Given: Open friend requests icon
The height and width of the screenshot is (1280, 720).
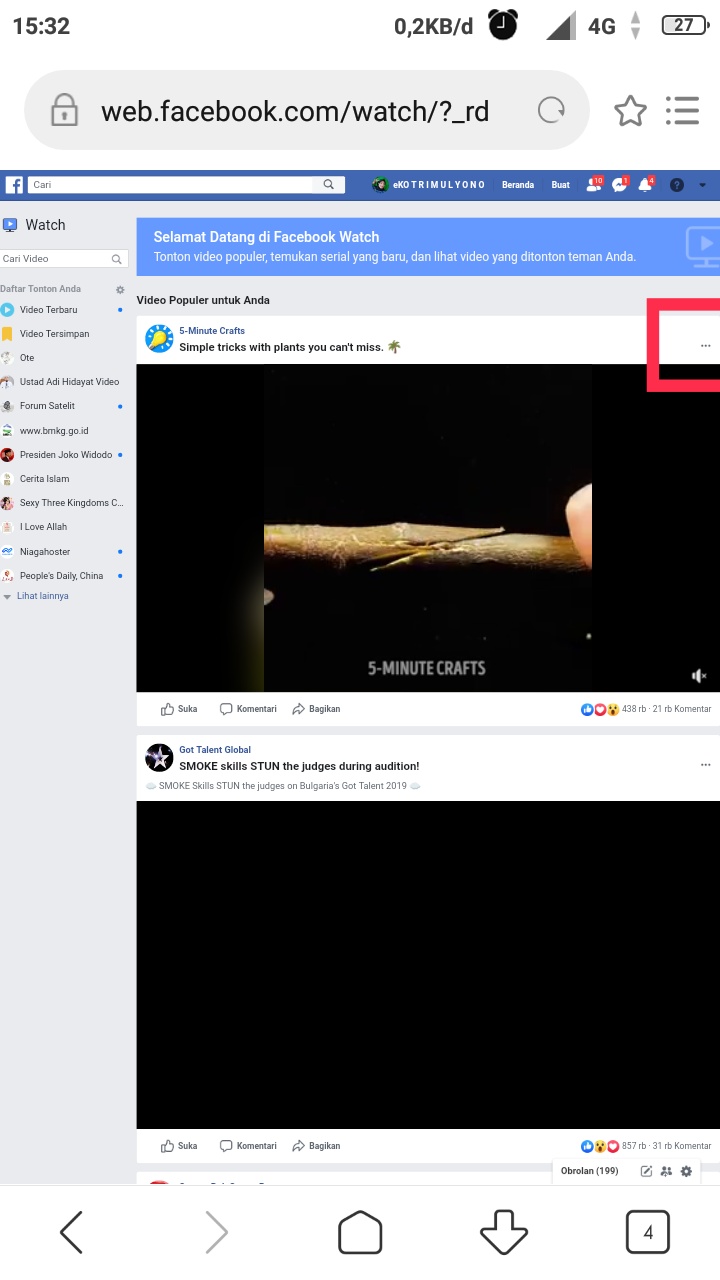Looking at the screenshot, I should (595, 184).
